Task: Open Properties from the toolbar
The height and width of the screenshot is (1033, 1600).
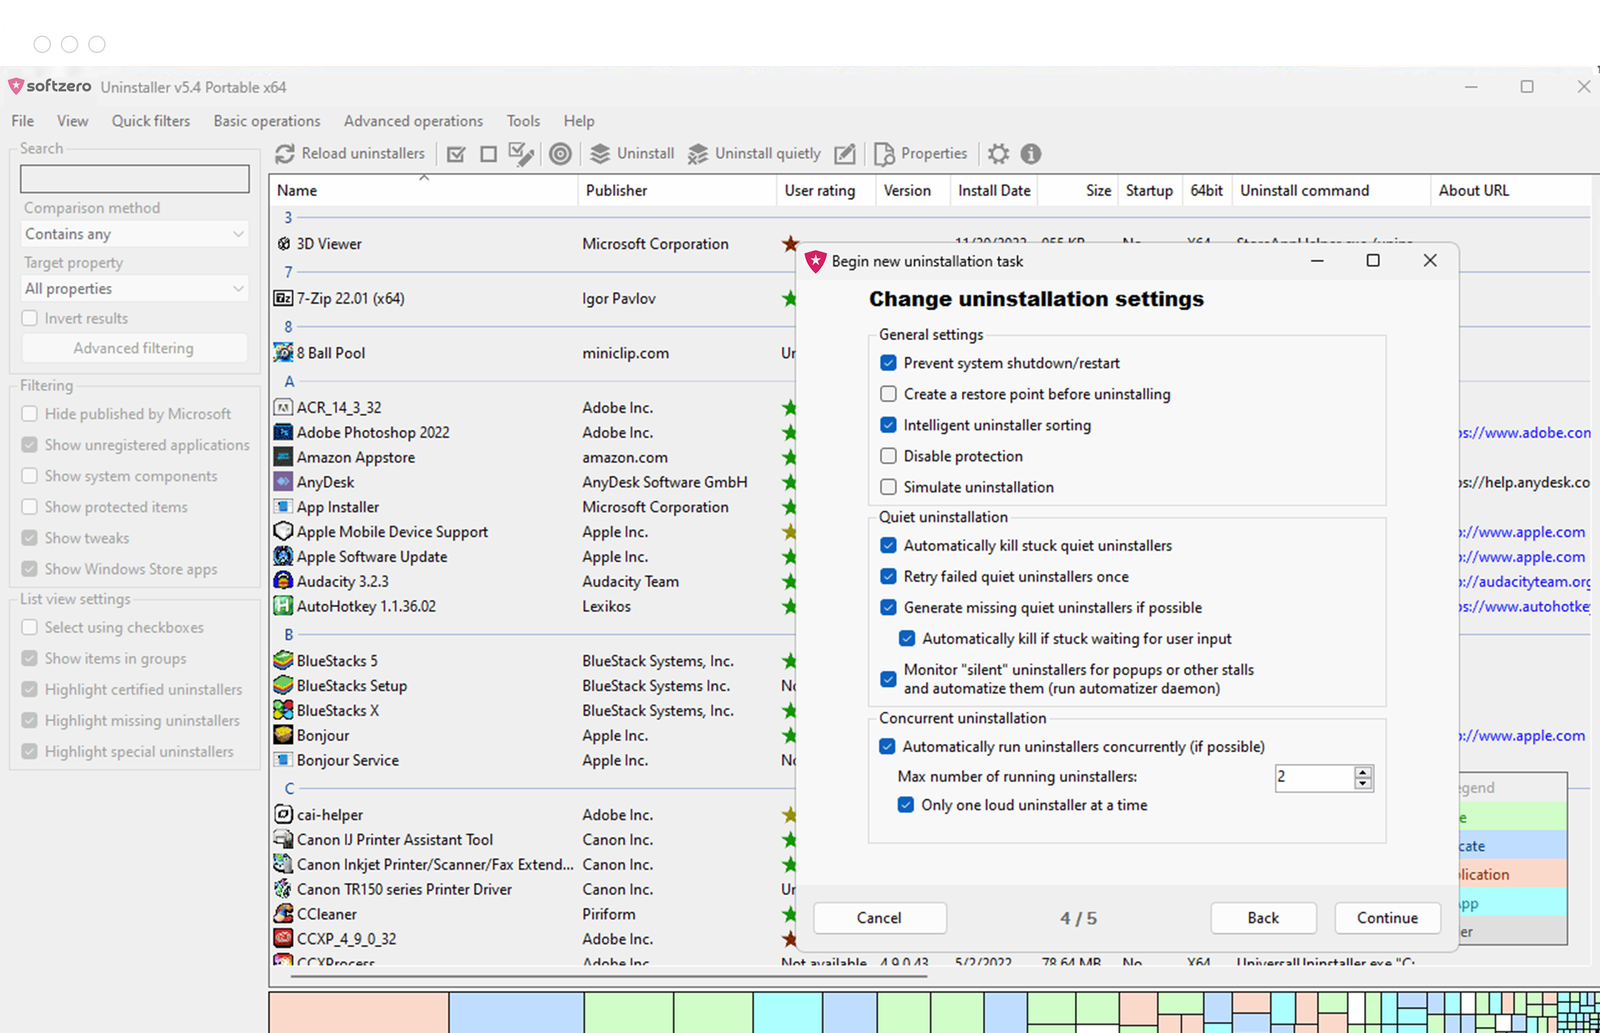Action: (x=921, y=154)
